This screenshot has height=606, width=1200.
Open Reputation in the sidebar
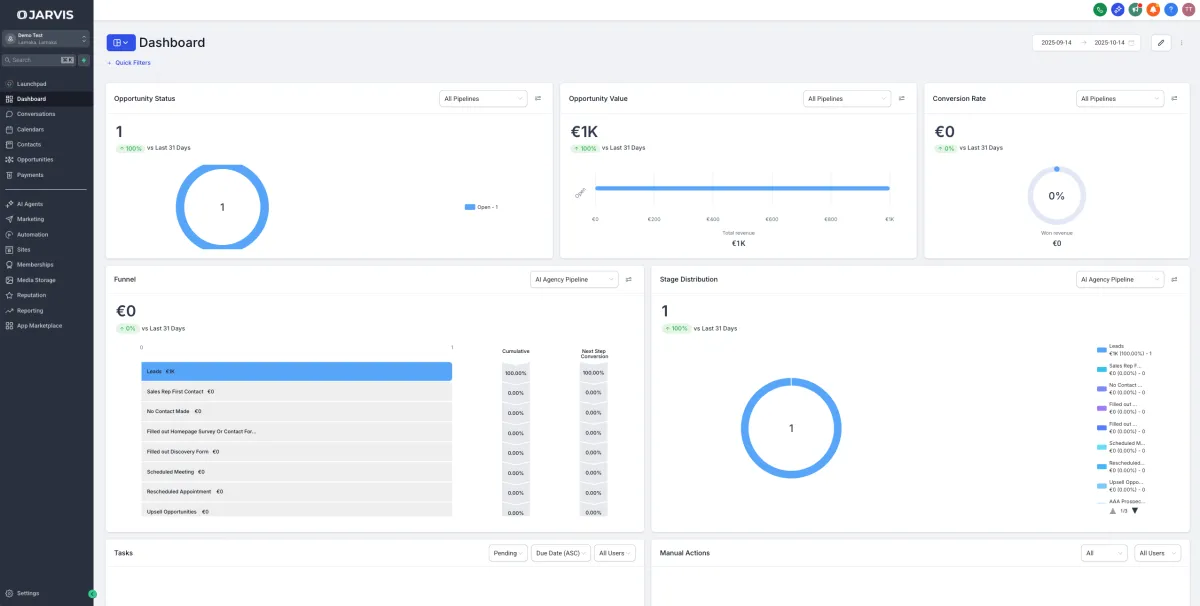46,295
